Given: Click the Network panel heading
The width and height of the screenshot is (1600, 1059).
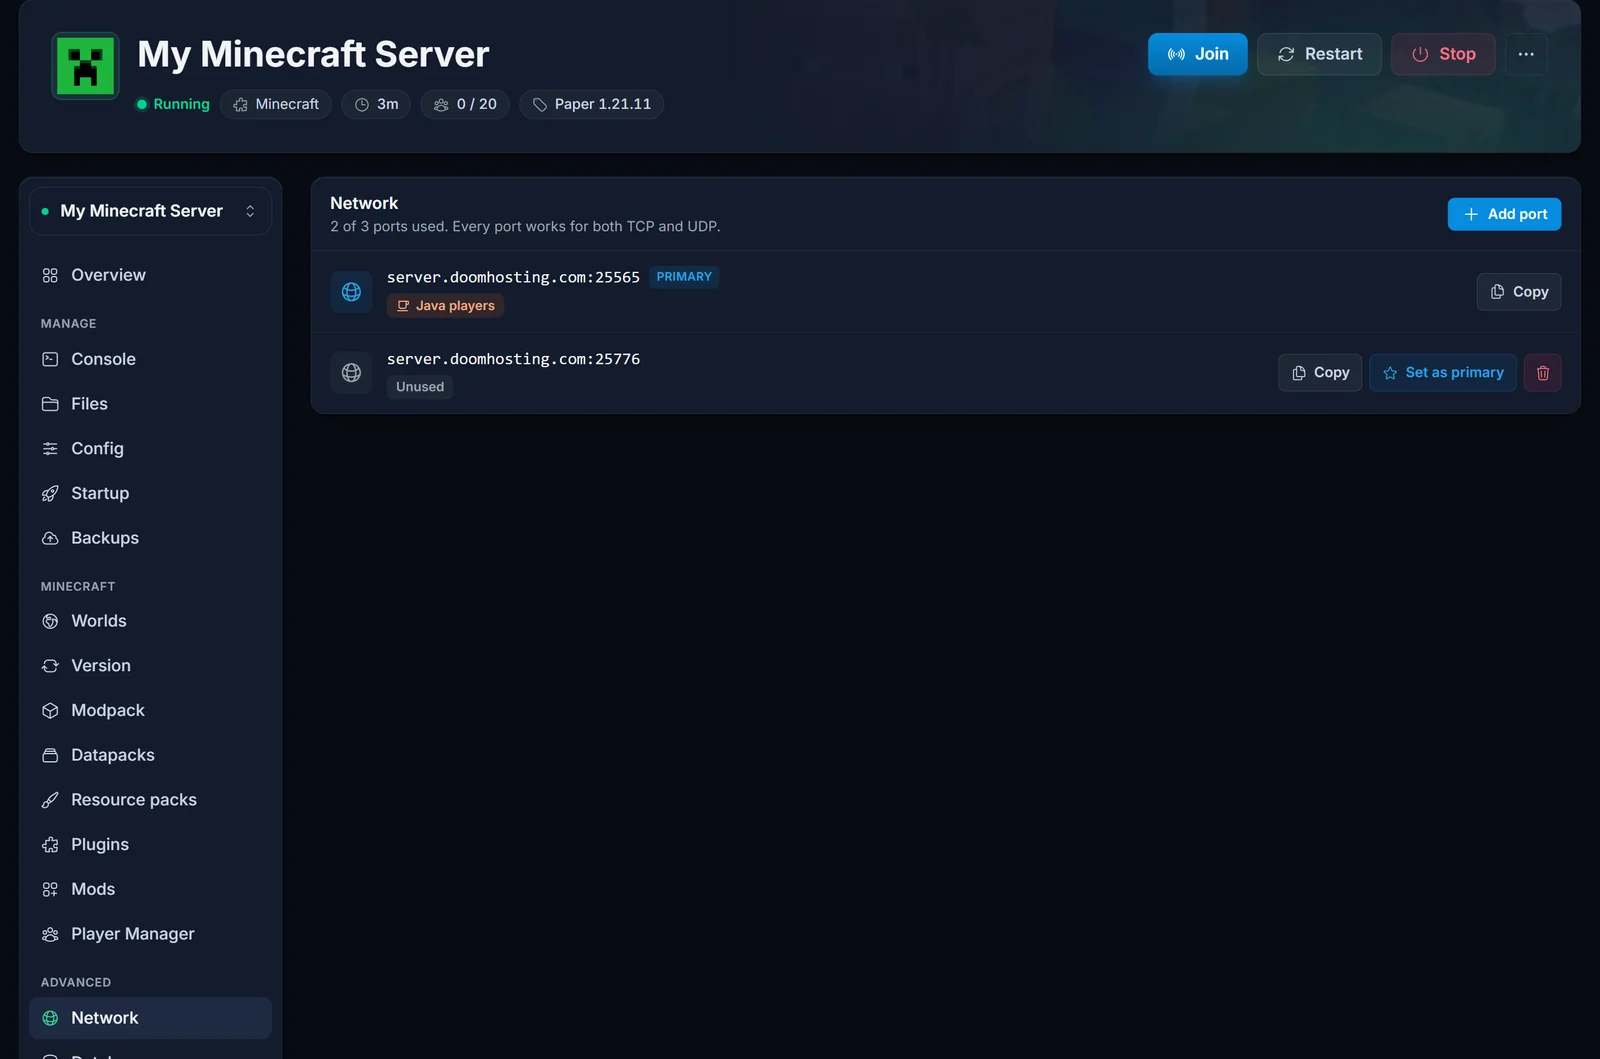Looking at the screenshot, I should (x=364, y=203).
